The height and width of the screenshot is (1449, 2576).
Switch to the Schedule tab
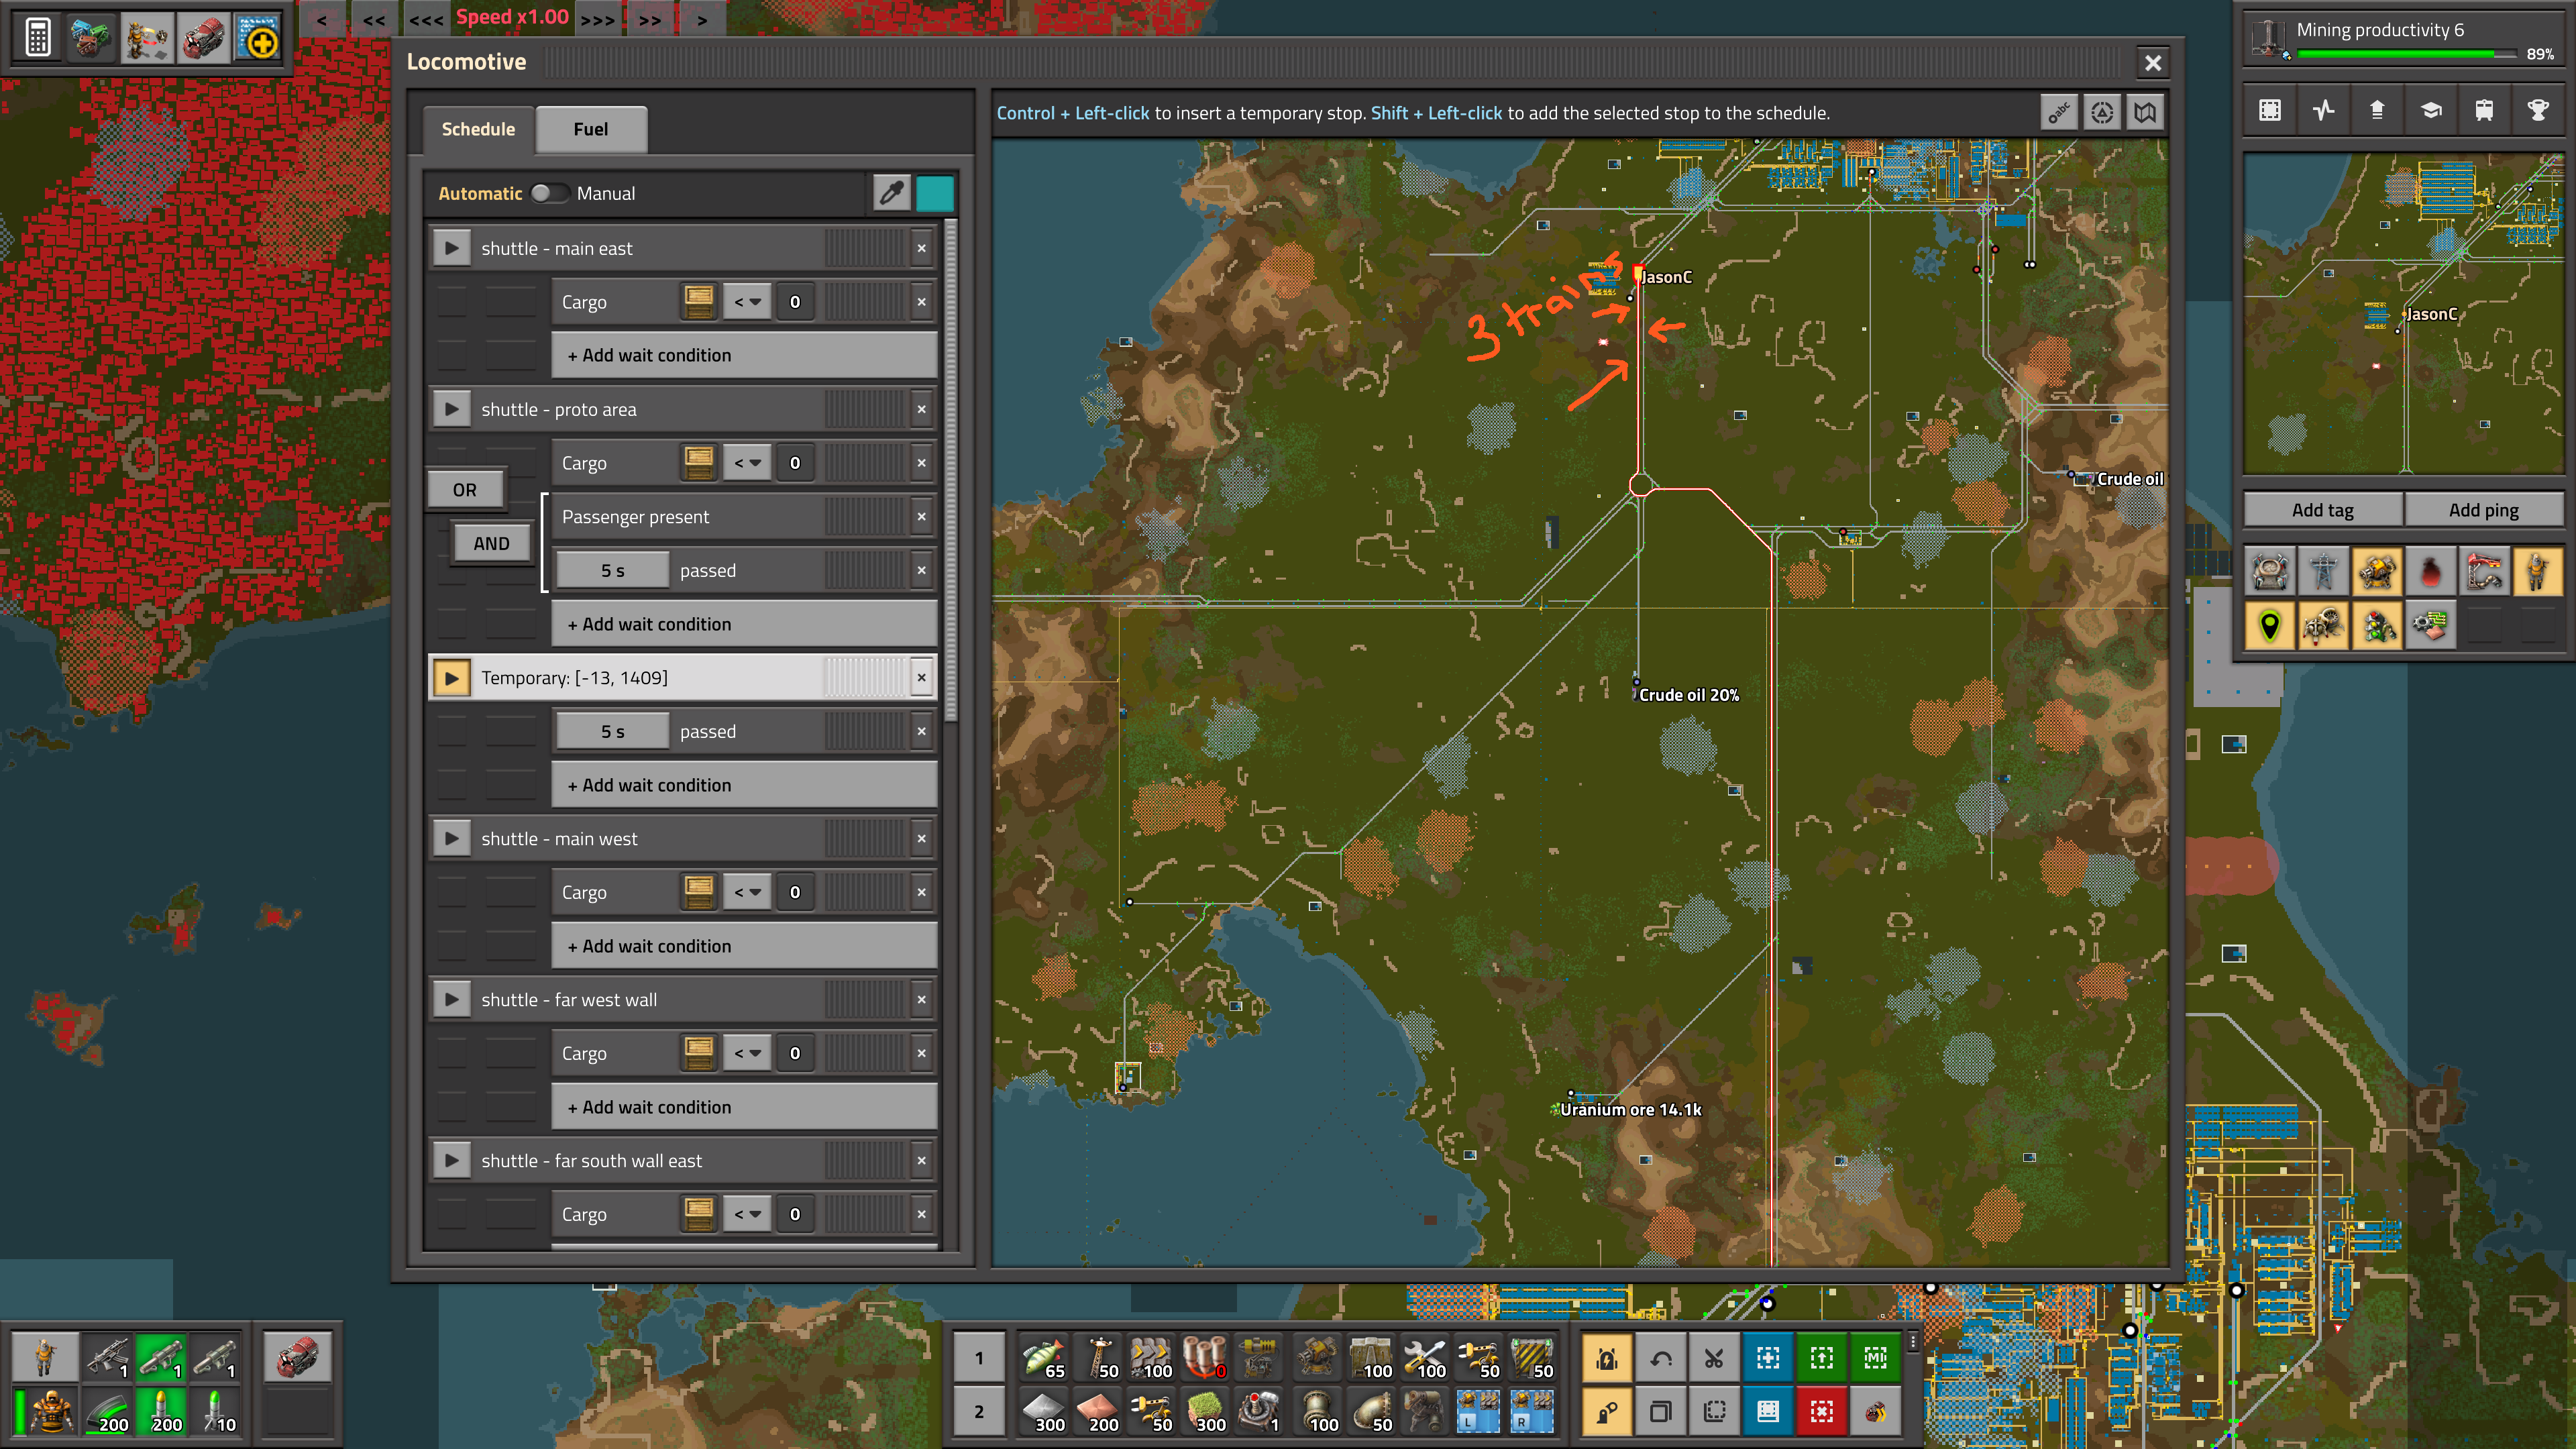tap(478, 129)
